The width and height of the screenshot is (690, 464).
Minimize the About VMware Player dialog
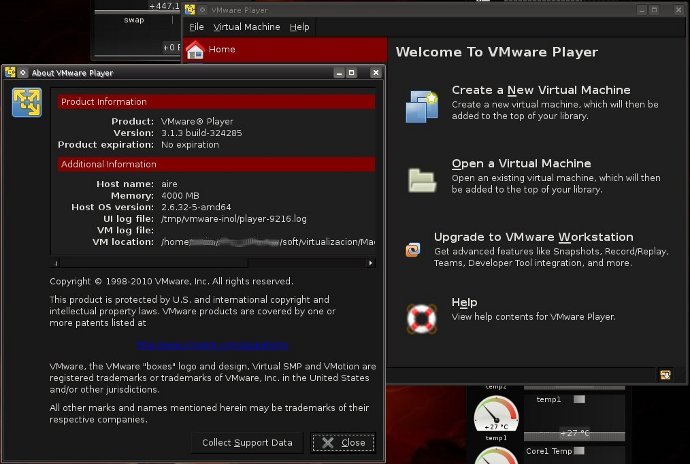point(339,73)
